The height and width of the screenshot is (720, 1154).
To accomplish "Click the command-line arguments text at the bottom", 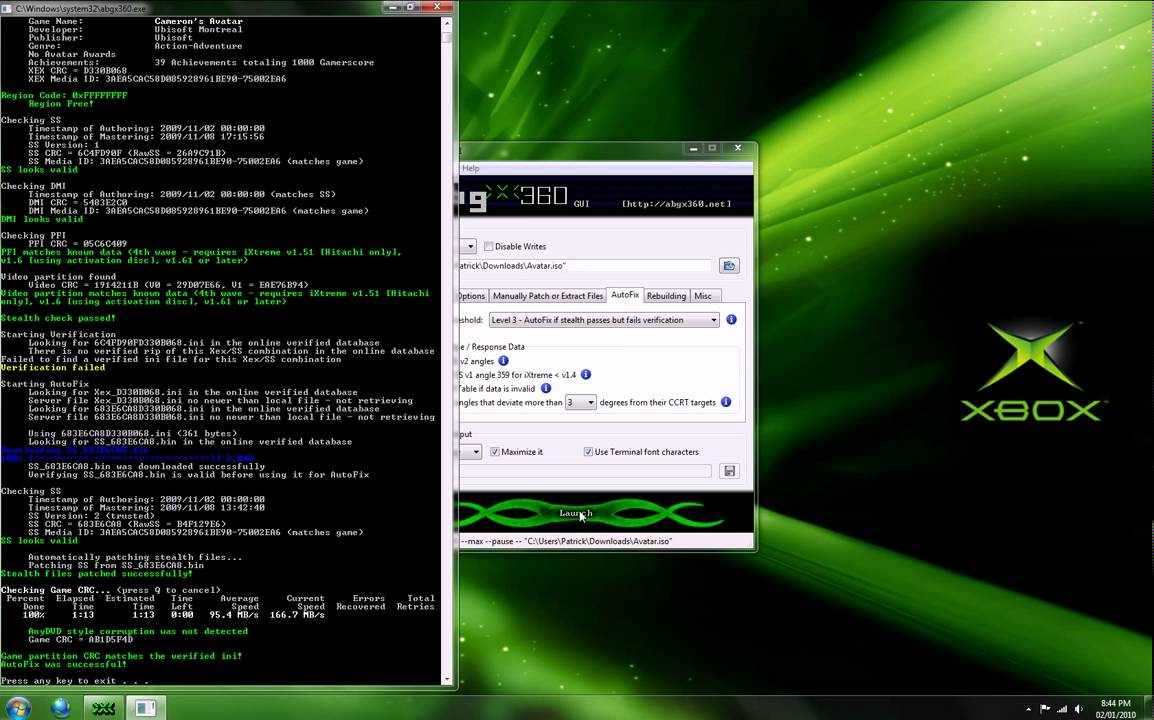I will 566,541.
